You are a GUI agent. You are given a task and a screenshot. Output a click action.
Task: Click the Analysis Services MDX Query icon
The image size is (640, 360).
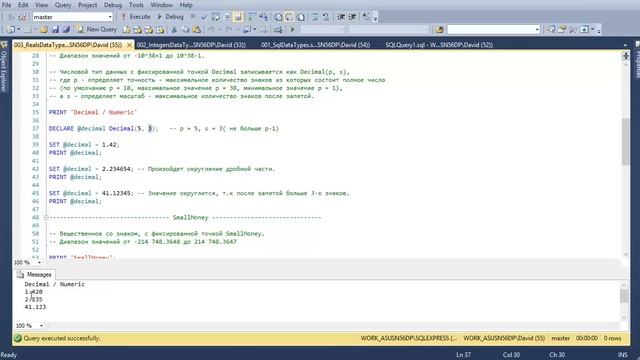[x=138, y=29]
